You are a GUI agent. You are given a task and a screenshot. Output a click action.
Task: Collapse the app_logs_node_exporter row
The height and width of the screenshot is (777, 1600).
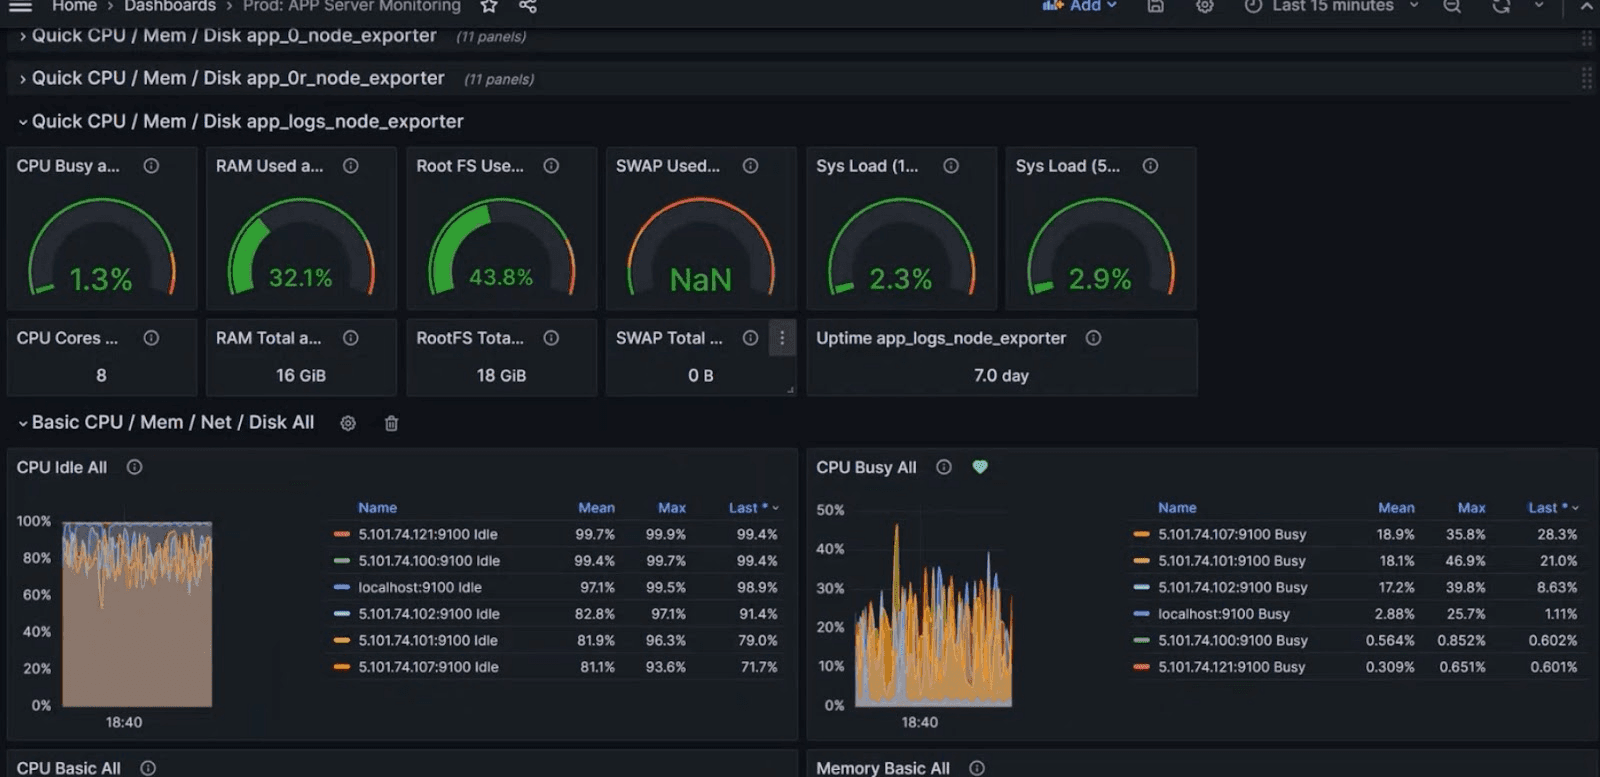[x=247, y=121]
